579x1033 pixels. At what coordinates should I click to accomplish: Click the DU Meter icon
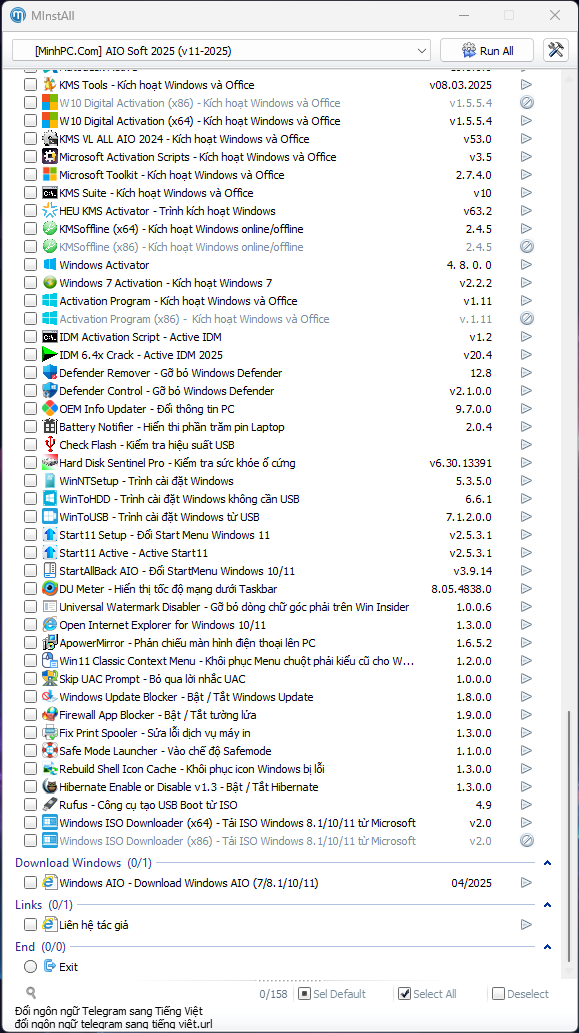pyautogui.click(x=50, y=589)
